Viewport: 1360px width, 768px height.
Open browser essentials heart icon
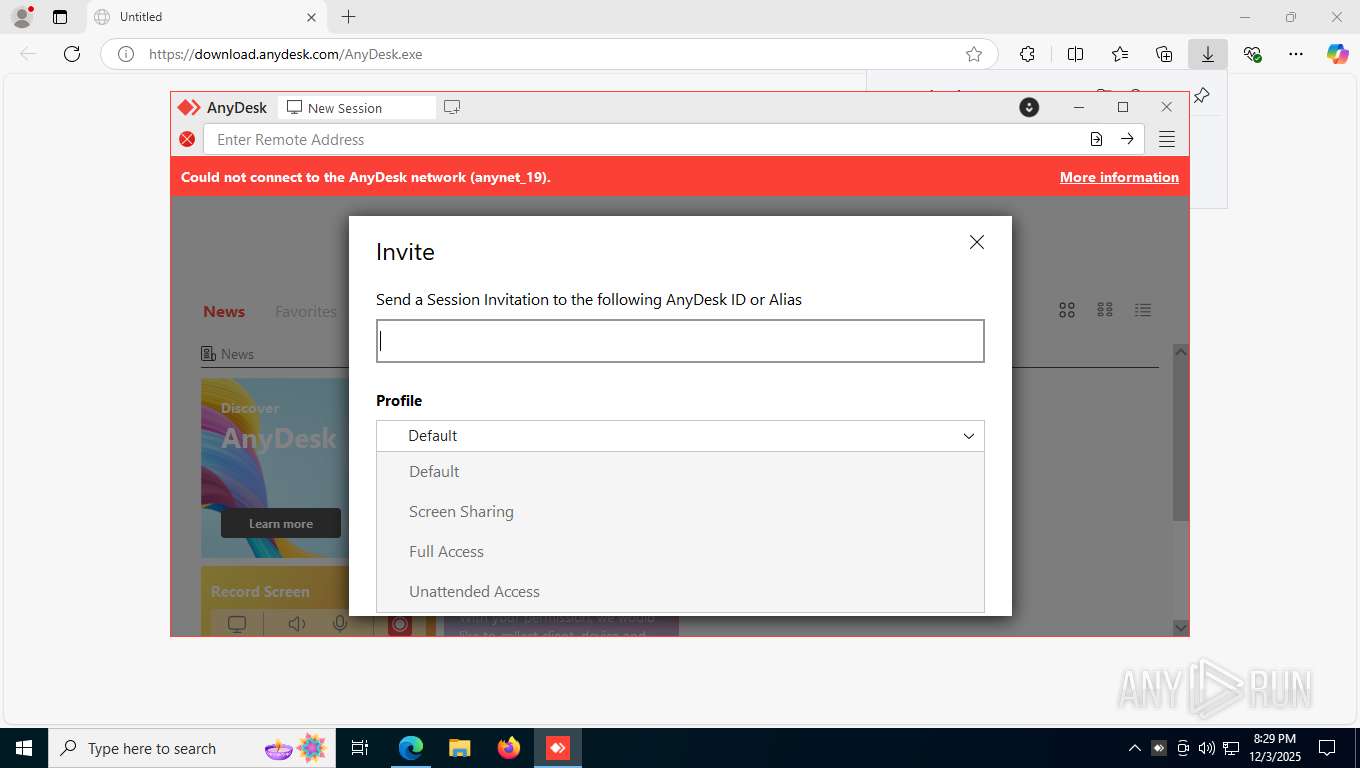[1252, 54]
